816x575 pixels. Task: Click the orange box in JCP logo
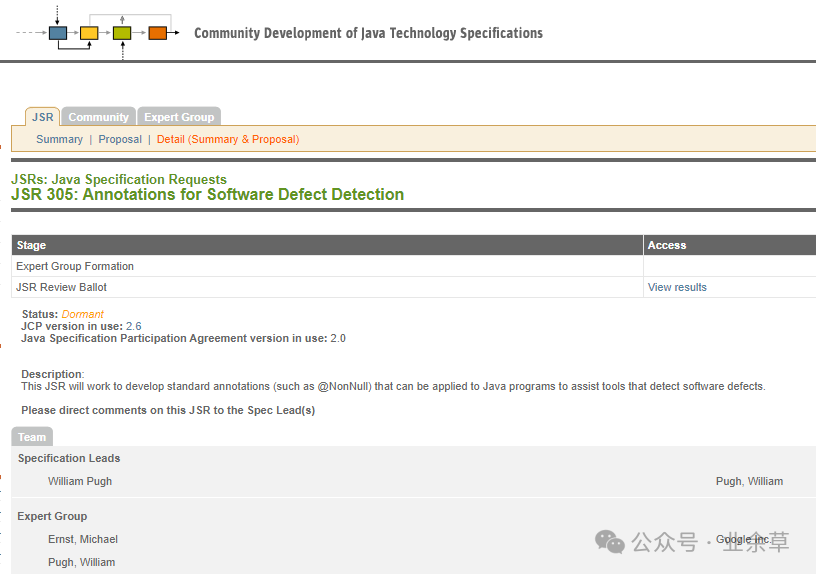point(157,33)
